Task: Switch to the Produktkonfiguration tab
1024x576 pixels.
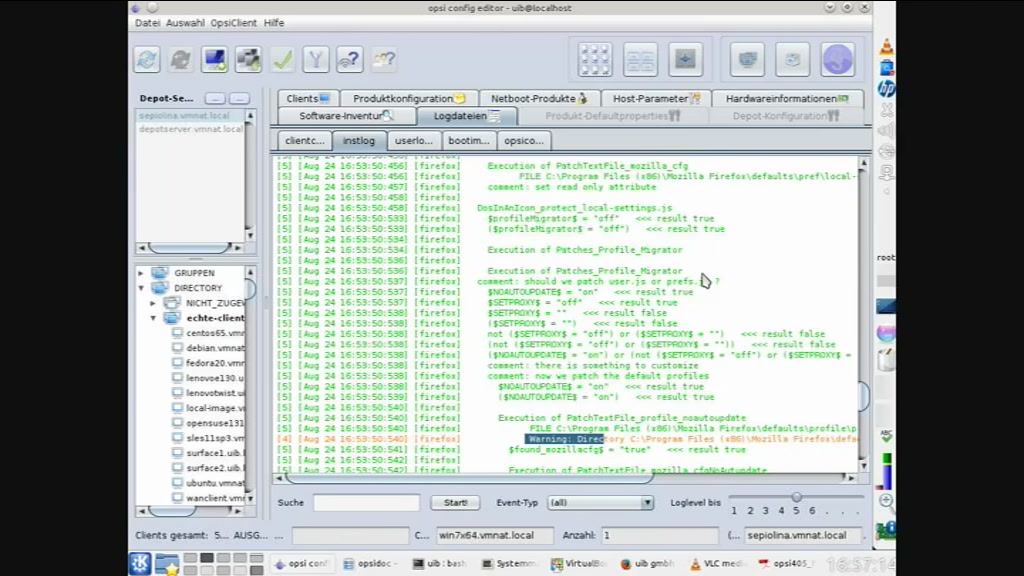Action: (x=409, y=99)
